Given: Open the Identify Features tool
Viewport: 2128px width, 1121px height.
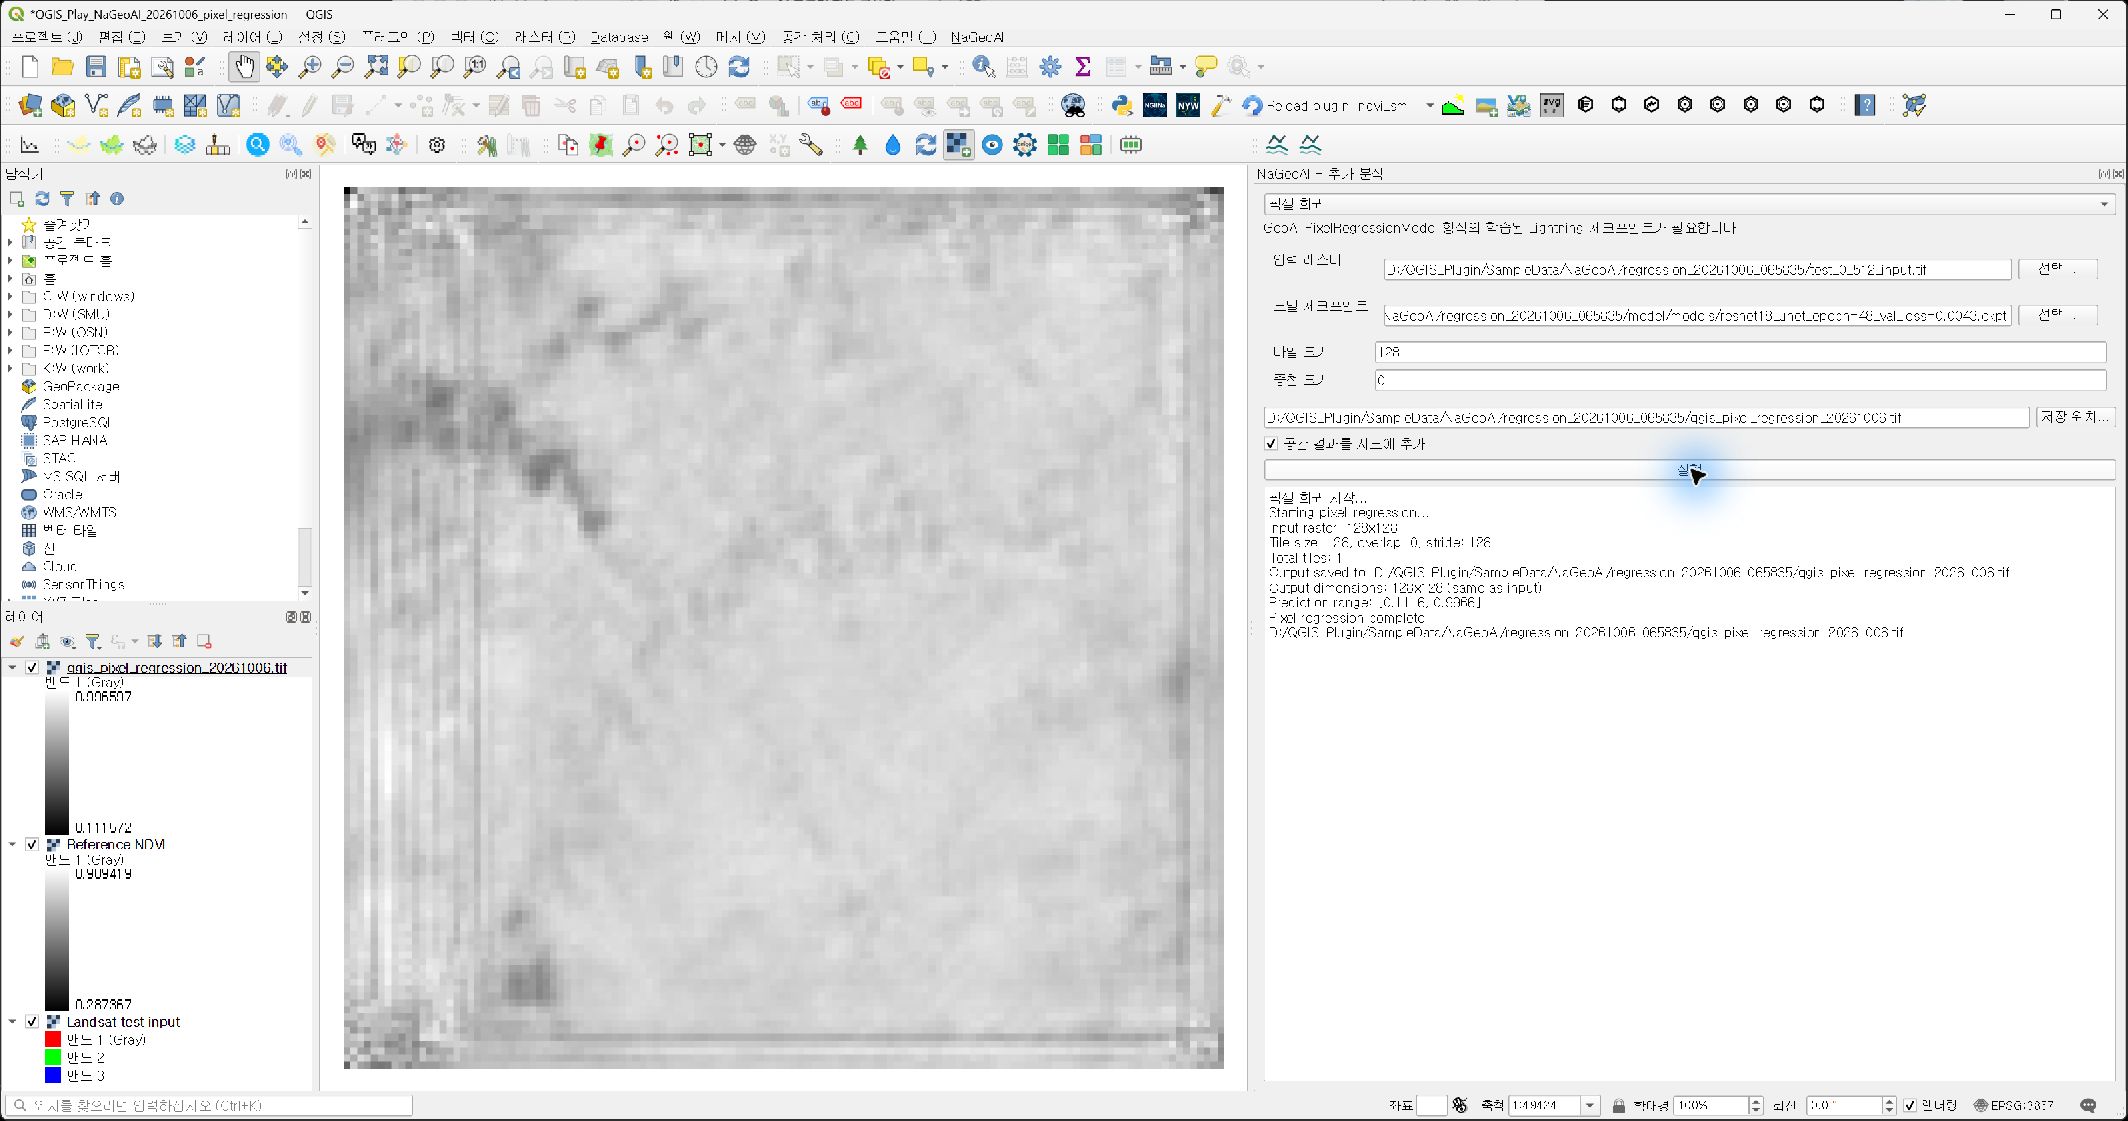Looking at the screenshot, I should [x=984, y=67].
